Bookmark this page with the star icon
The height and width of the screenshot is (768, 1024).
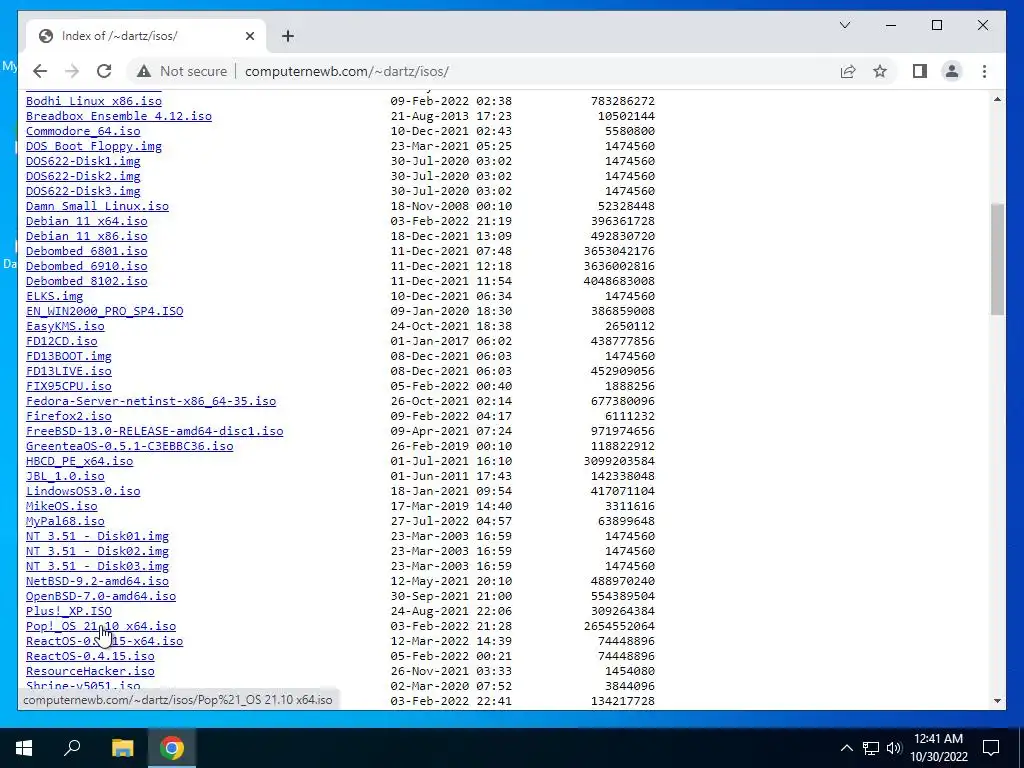tap(880, 71)
